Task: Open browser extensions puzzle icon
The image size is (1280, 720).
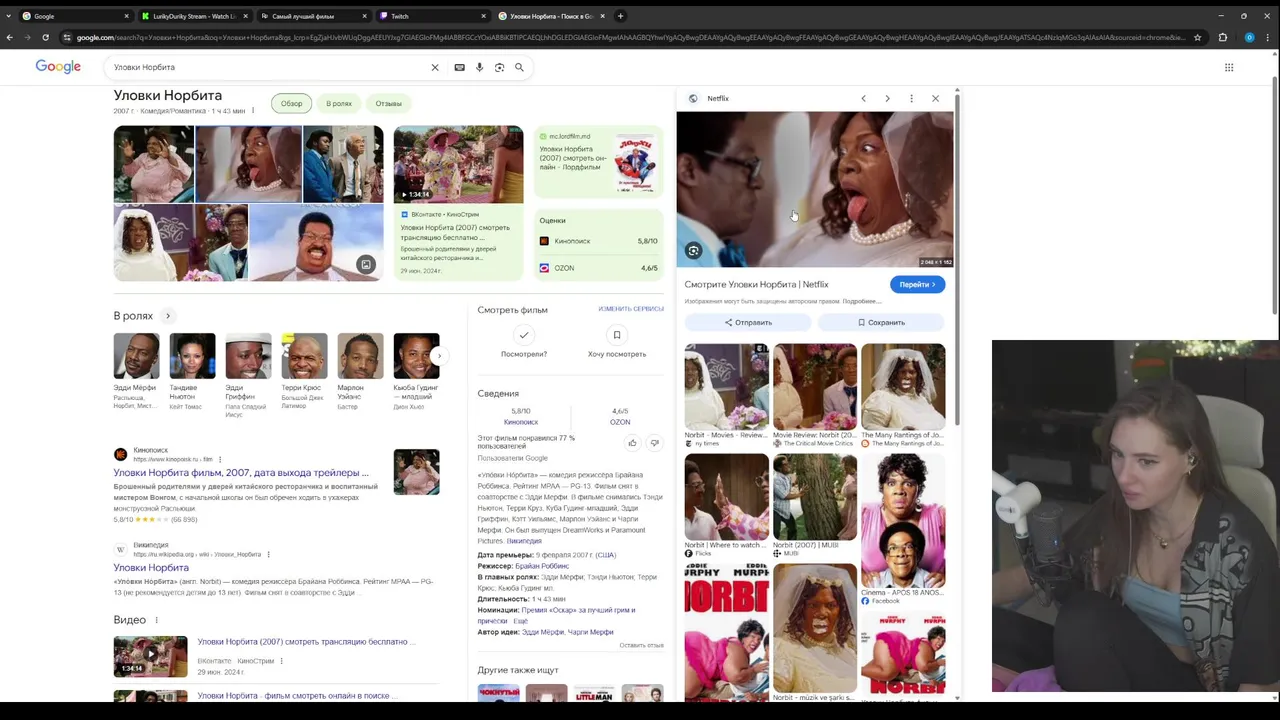Action: coord(1222,37)
